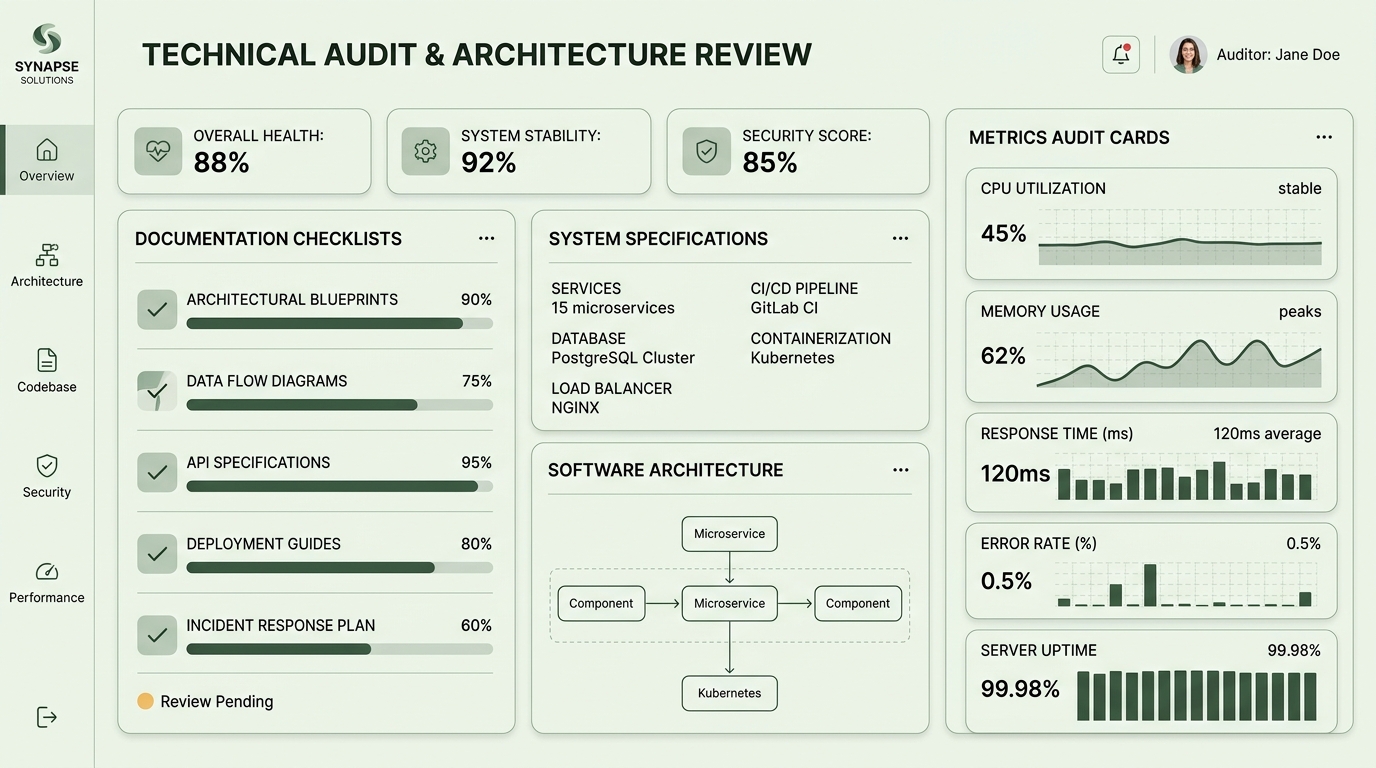Click the System Stability gear icon
The width and height of the screenshot is (1376, 768).
pos(426,151)
